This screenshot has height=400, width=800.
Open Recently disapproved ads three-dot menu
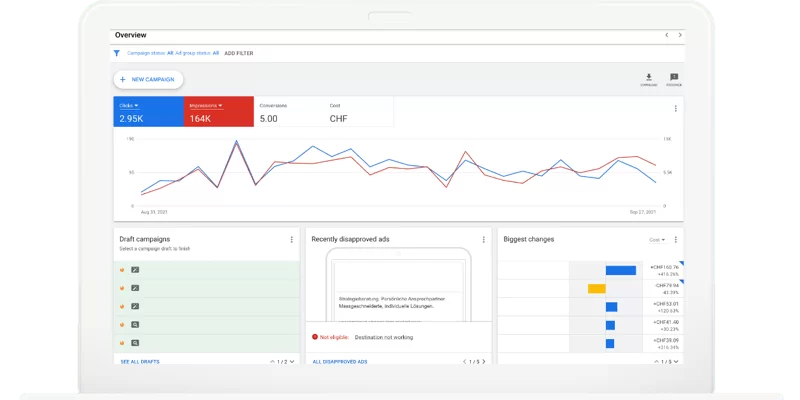coord(484,240)
